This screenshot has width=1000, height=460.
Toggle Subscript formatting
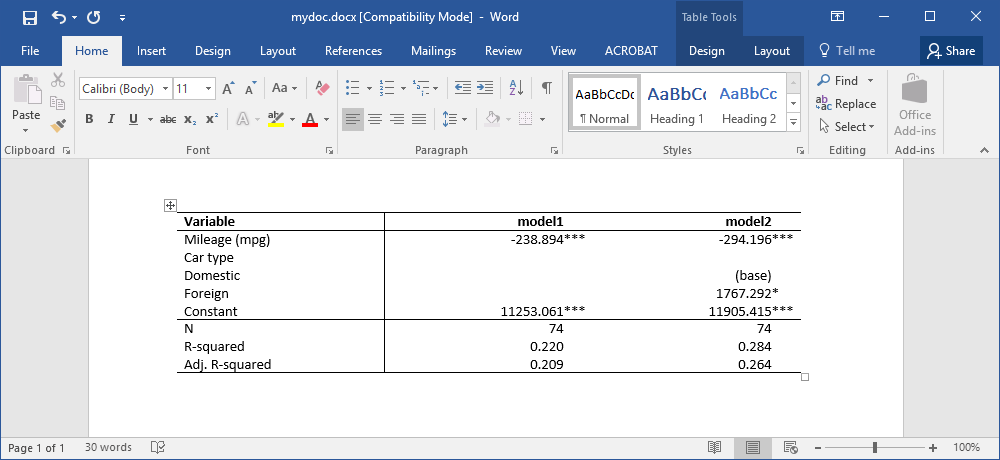(x=190, y=119)
